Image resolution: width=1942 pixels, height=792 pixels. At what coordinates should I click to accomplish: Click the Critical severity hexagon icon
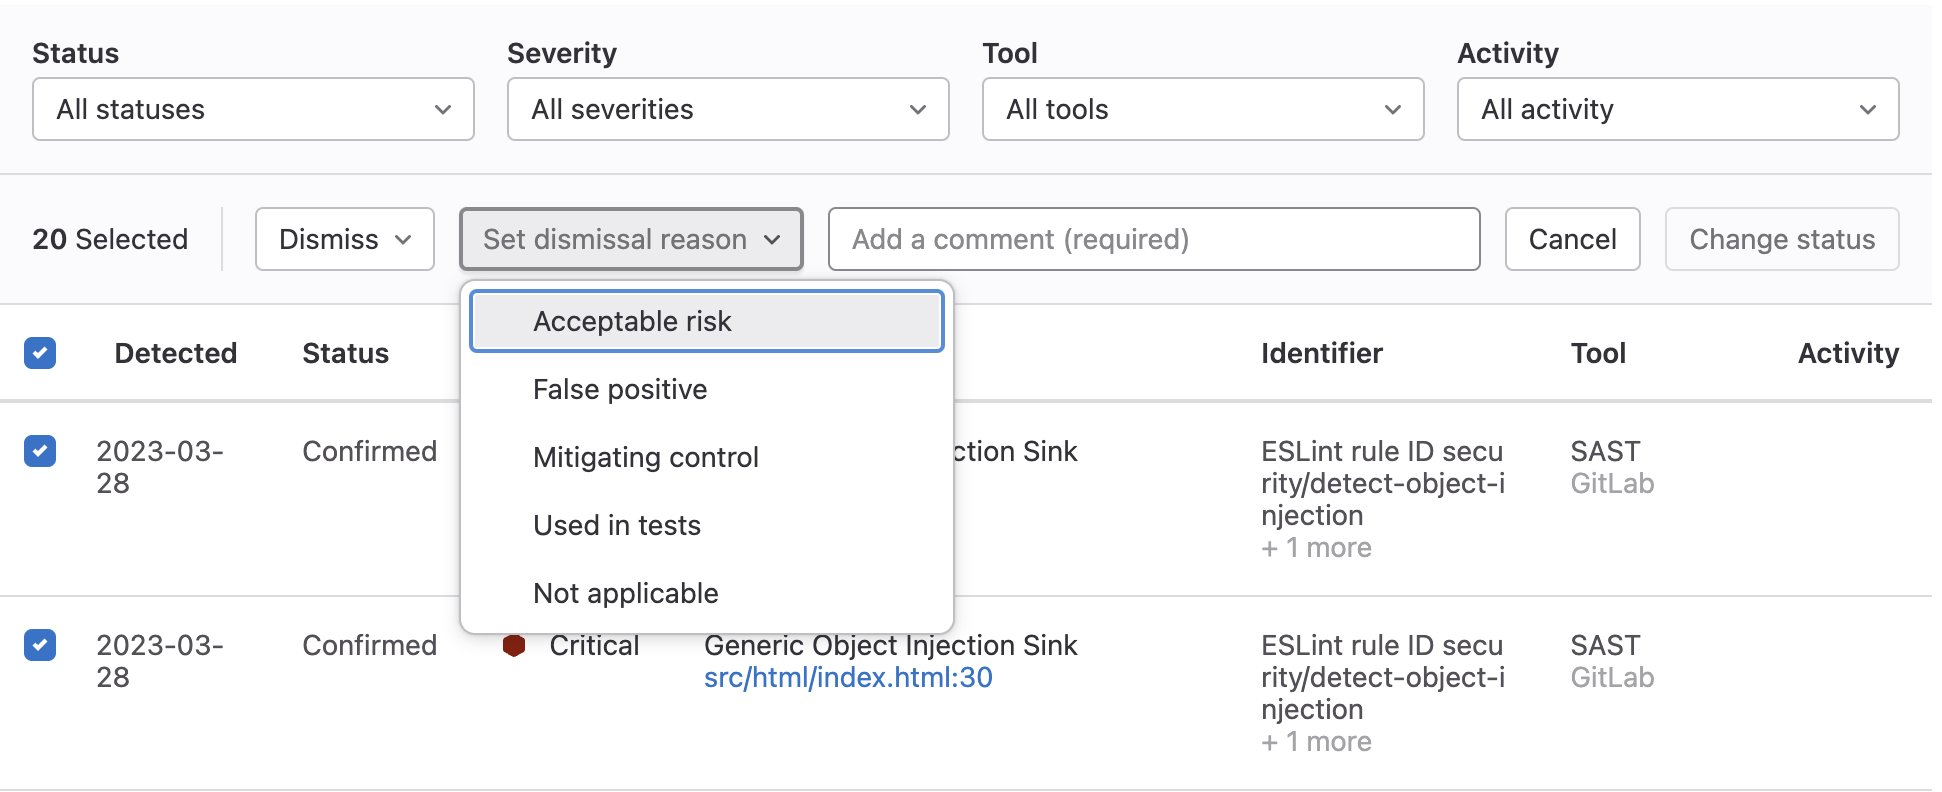[x=514, y=646]
